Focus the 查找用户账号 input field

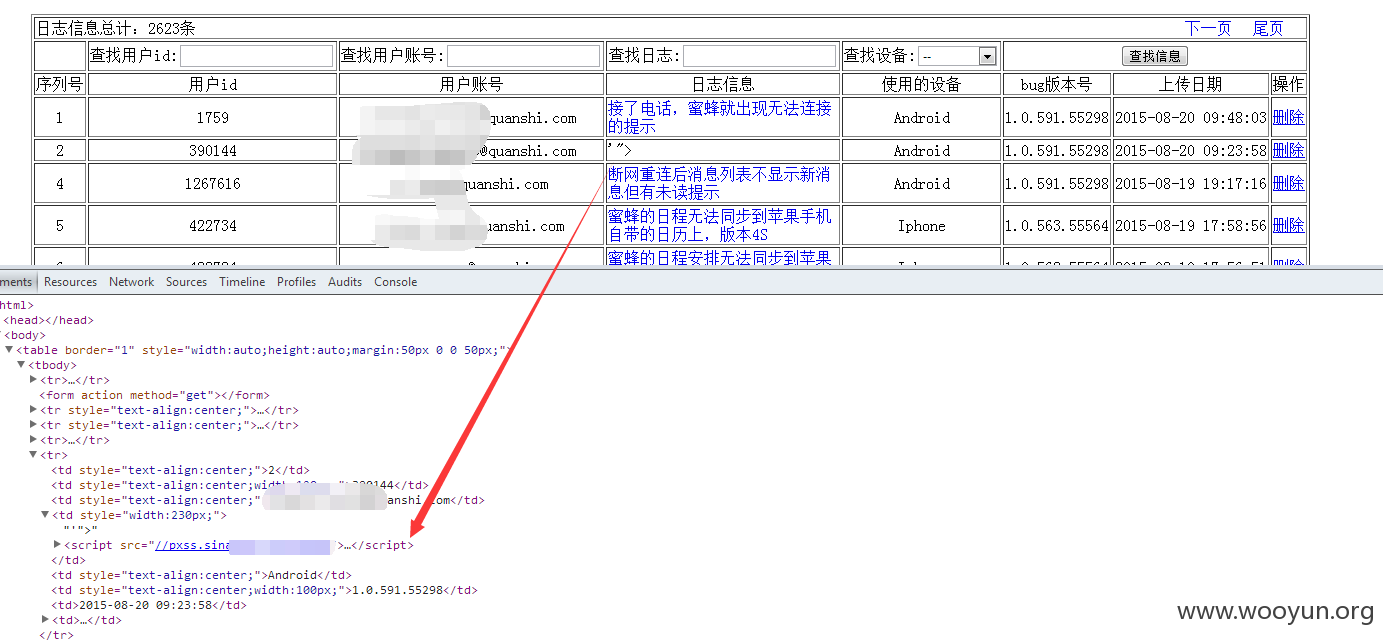tap(524, 56)
